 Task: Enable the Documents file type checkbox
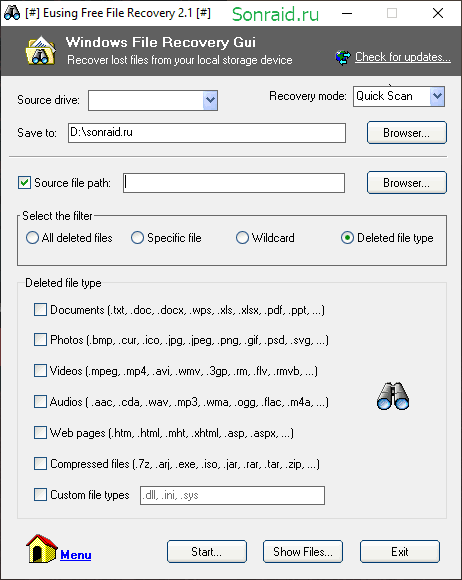click(40, 310)
